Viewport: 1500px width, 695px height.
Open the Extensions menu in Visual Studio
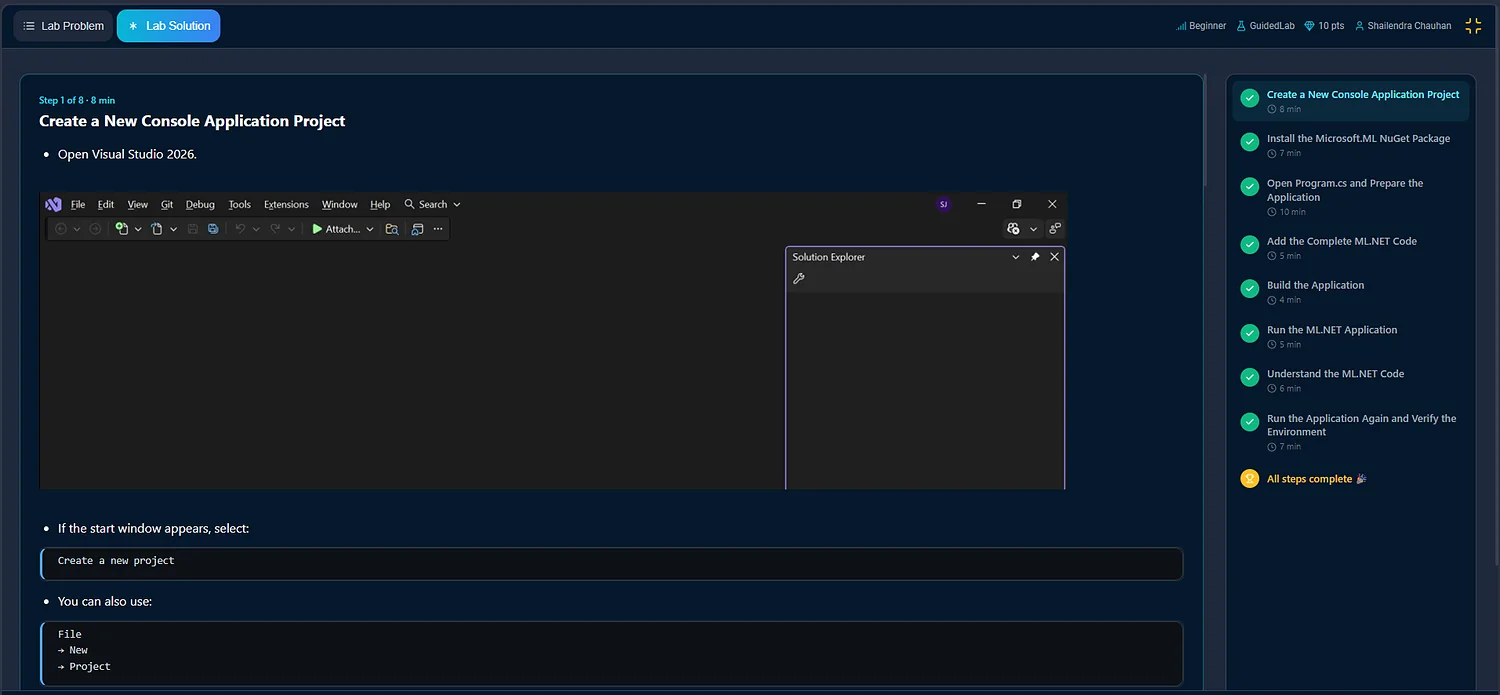pyautogui.click(x=286, y=204)
